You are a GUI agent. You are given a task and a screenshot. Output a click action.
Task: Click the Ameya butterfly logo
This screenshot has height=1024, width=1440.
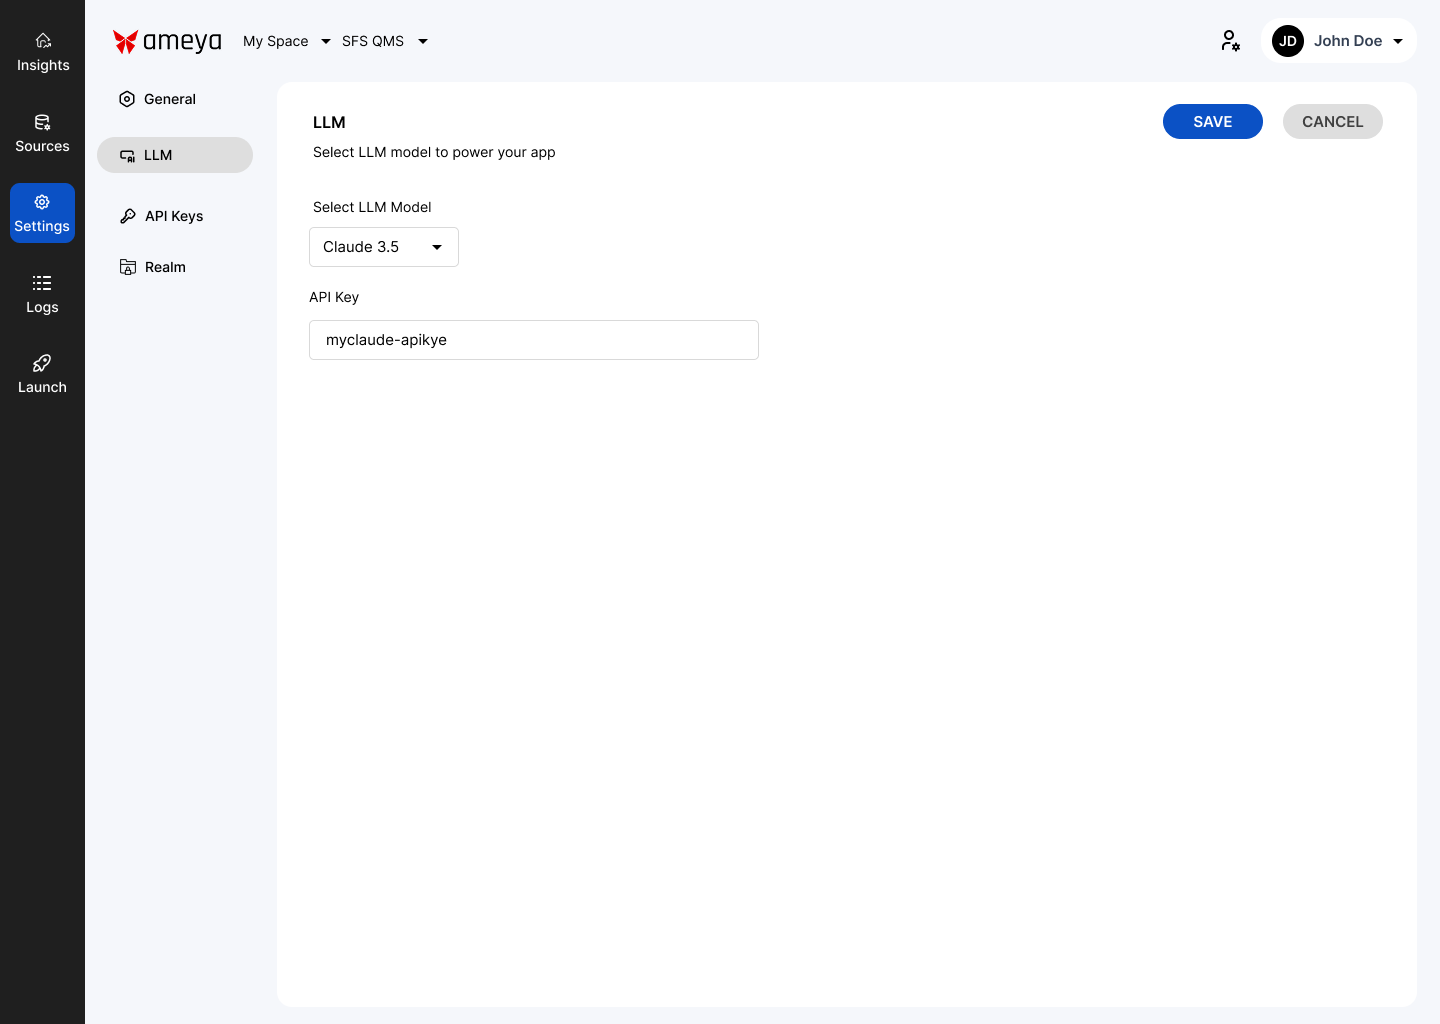click(x=125, y=41)
